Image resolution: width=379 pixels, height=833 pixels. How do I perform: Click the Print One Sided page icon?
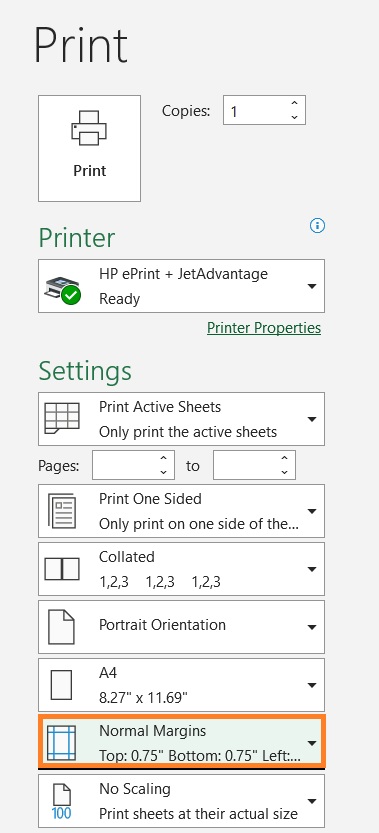62,511
